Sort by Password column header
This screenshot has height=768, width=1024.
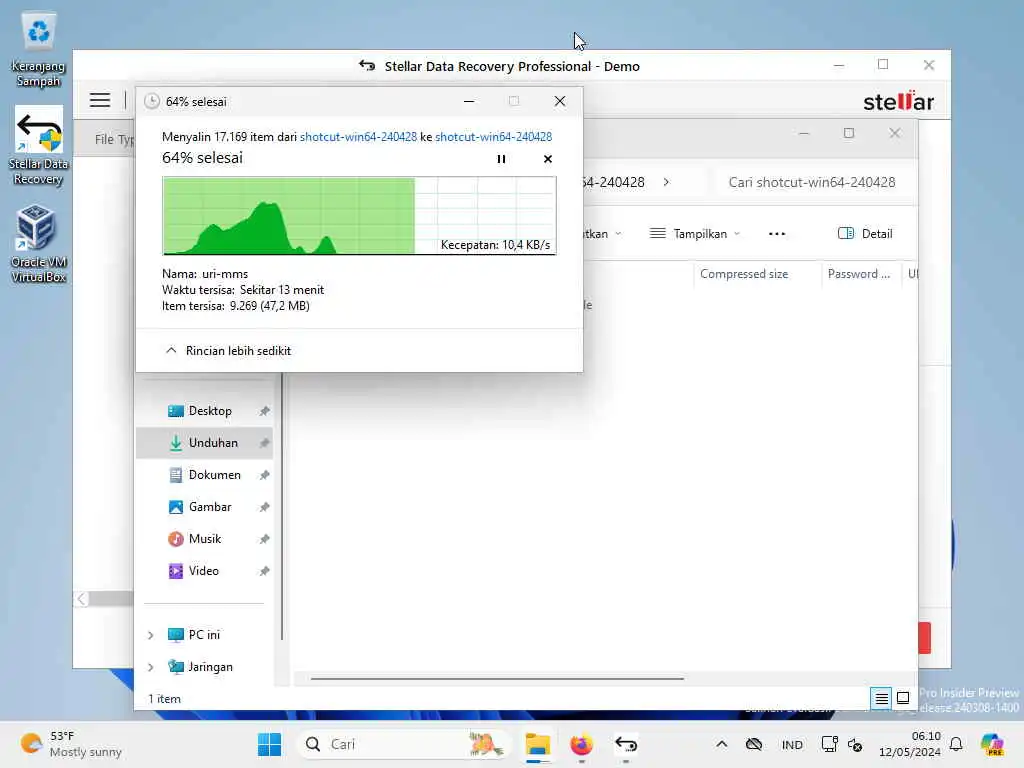[x=859, y=274]
